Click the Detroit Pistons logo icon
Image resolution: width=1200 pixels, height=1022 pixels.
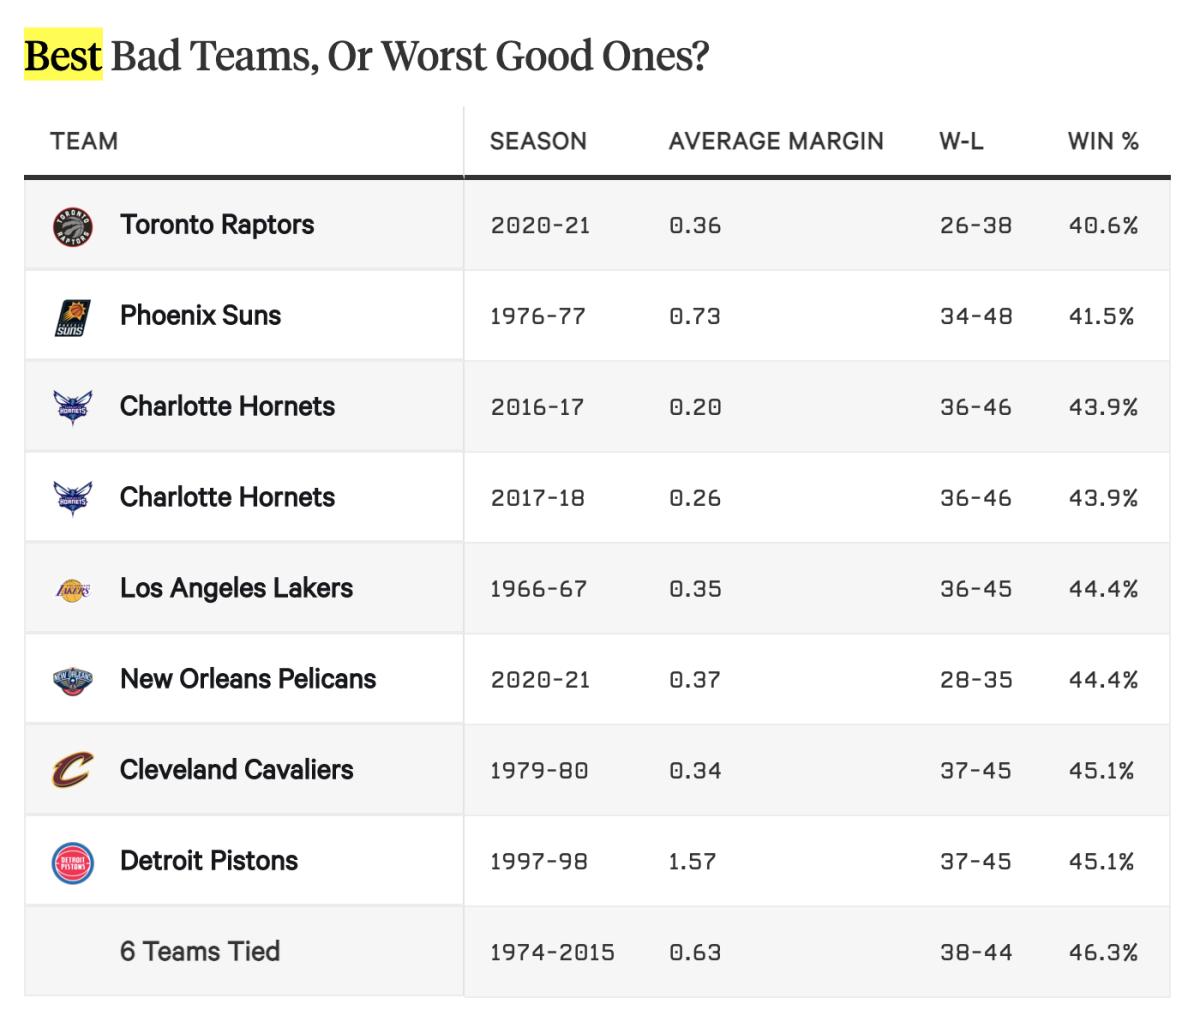point(71,862)
